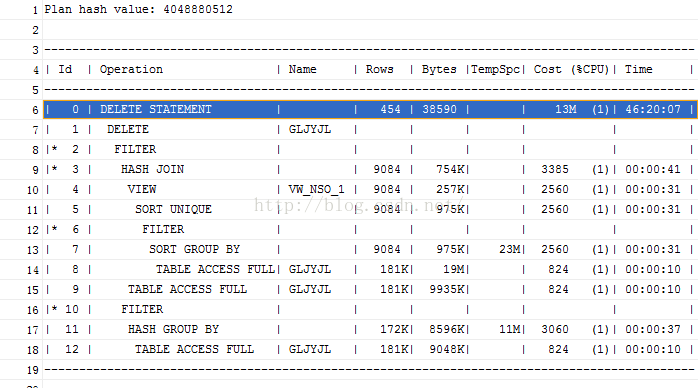Click line number 19 in the gutter
The height and width of the screenshot is (388, 698).
tap(32, 371)
